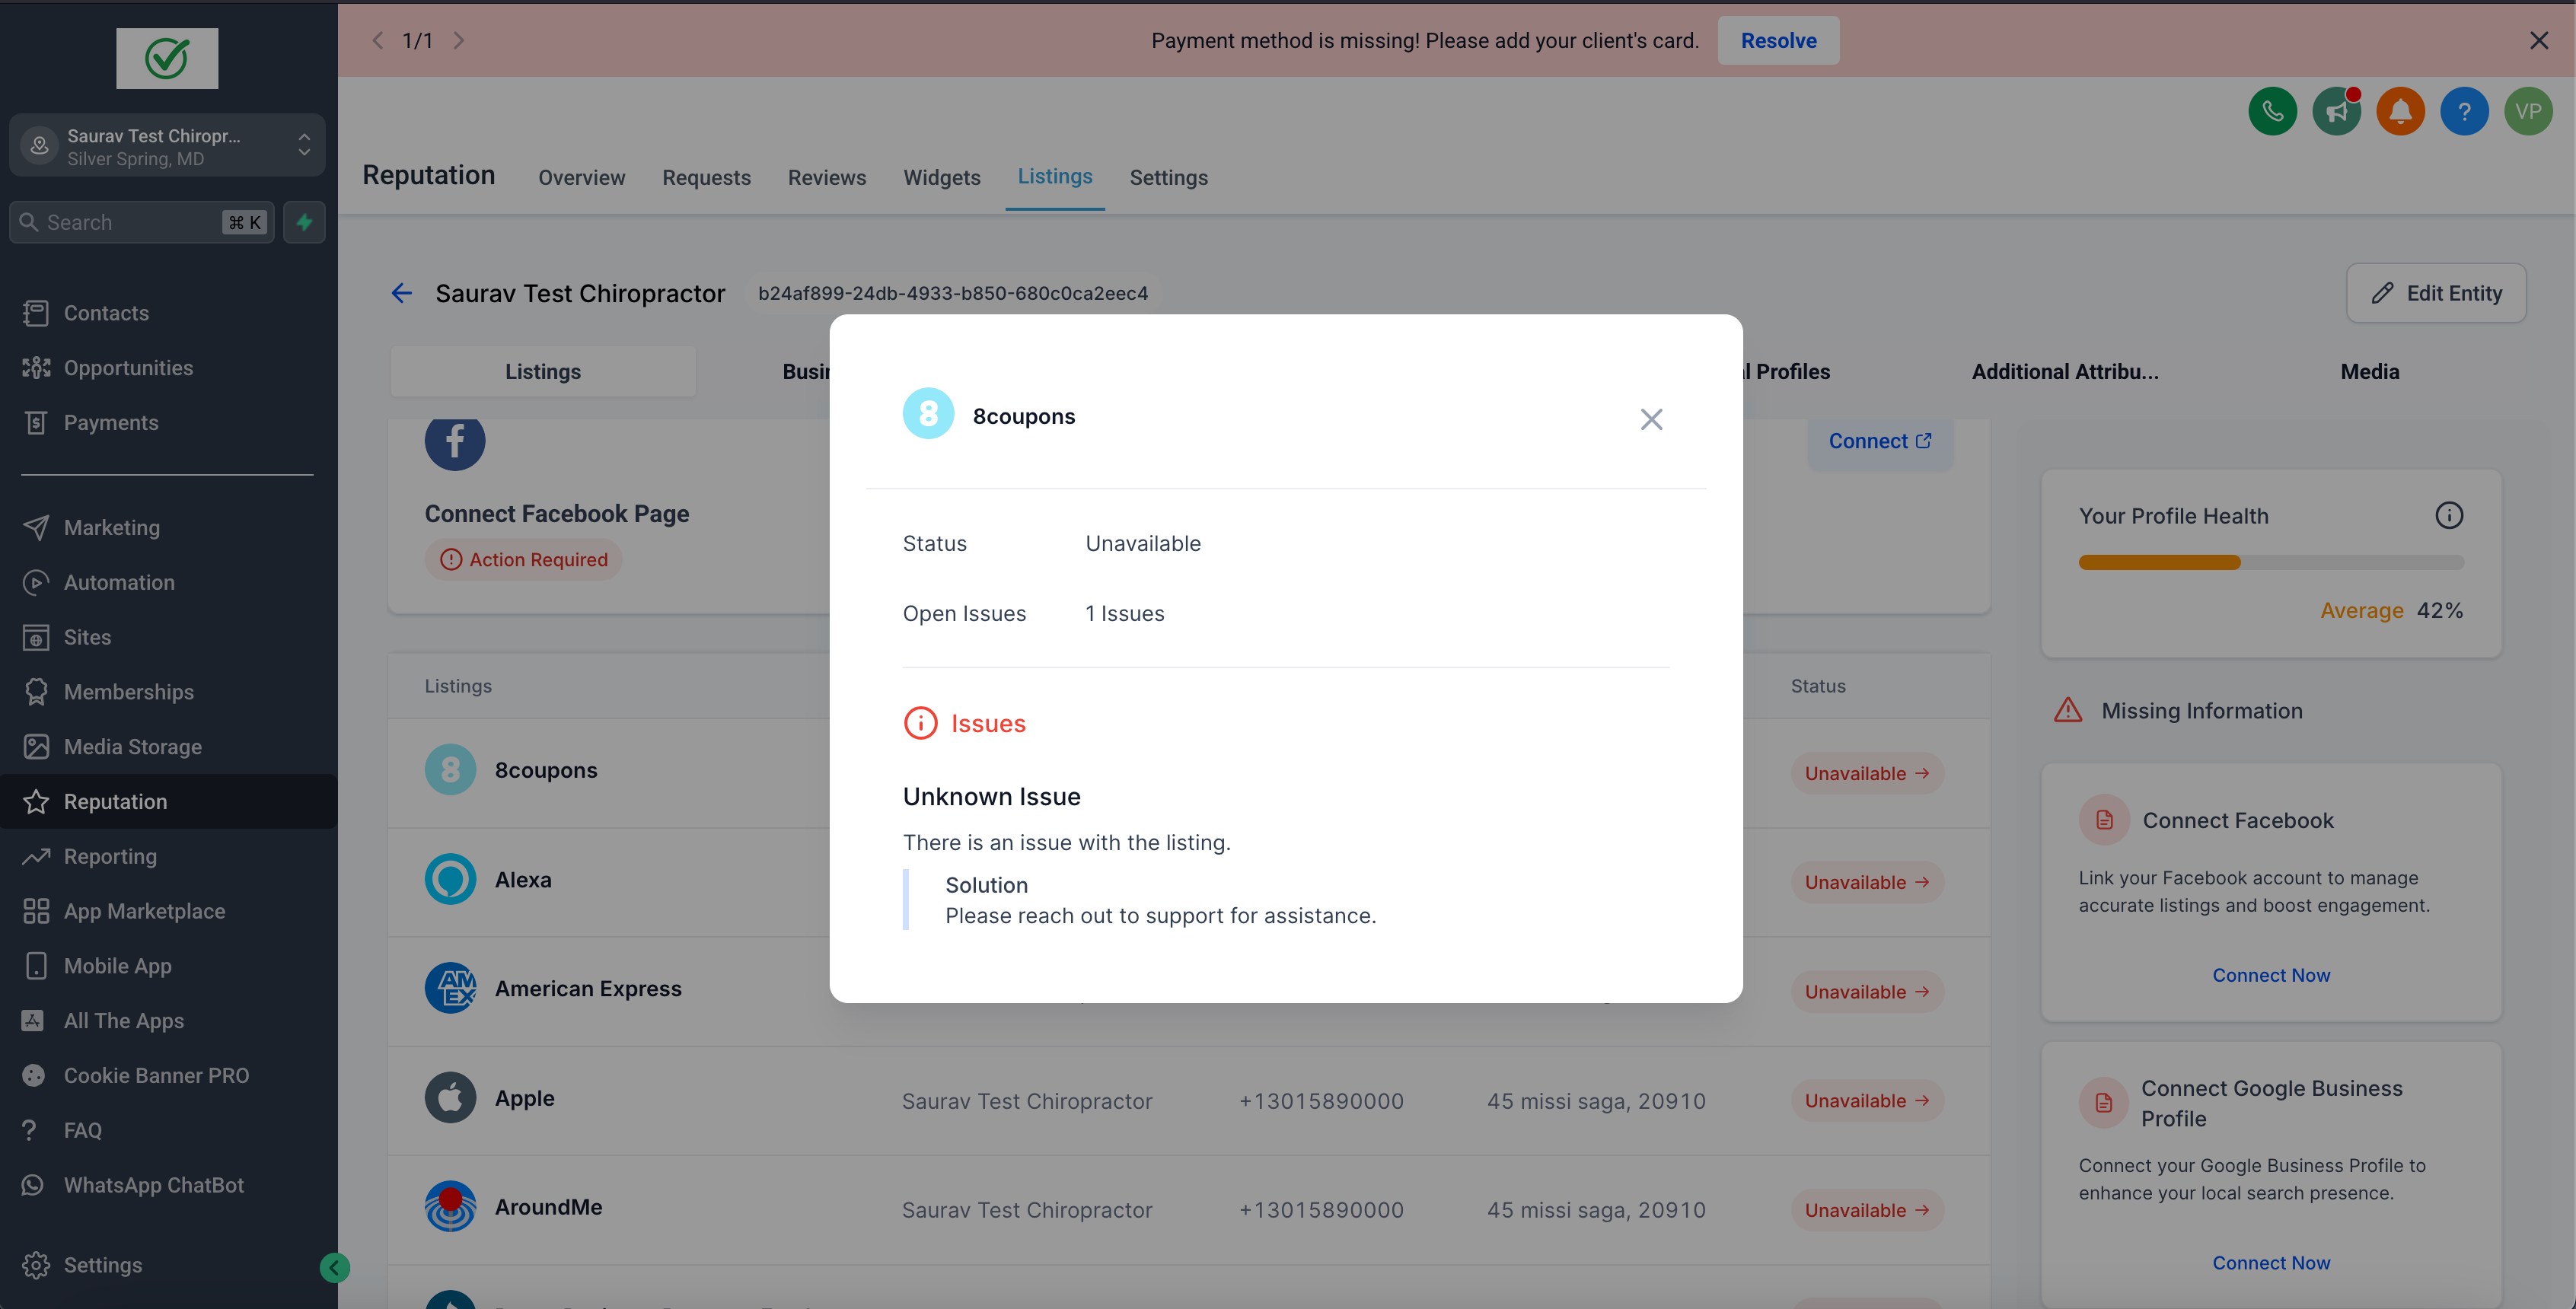
Task: Switch to the Widgets tab
Action: pyautogui.click(x=941, y=177)
